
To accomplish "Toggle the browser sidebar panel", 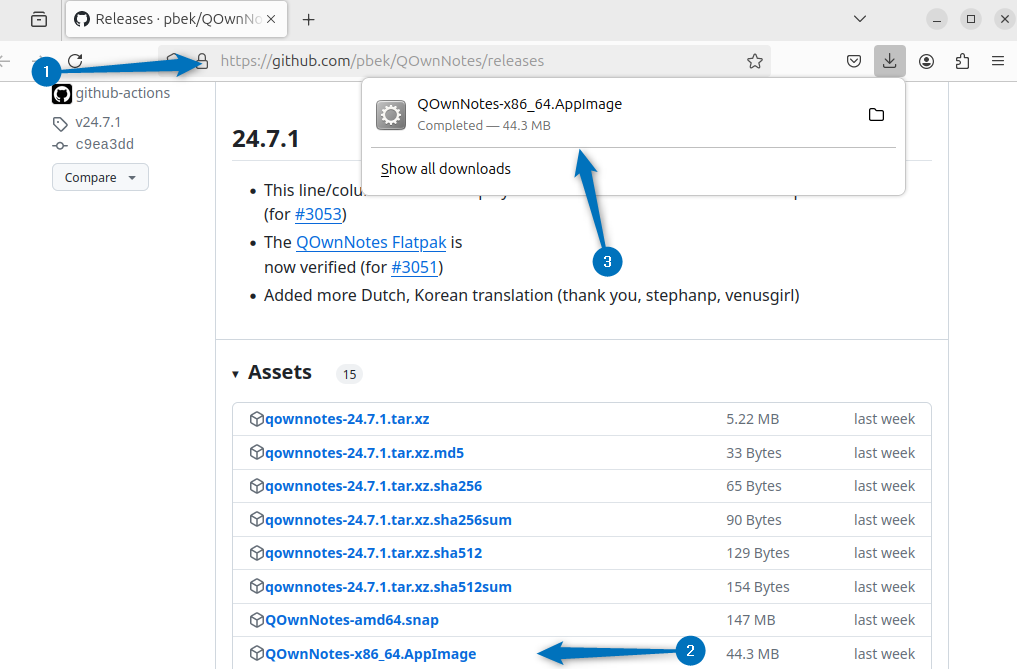I will (38, 19).
